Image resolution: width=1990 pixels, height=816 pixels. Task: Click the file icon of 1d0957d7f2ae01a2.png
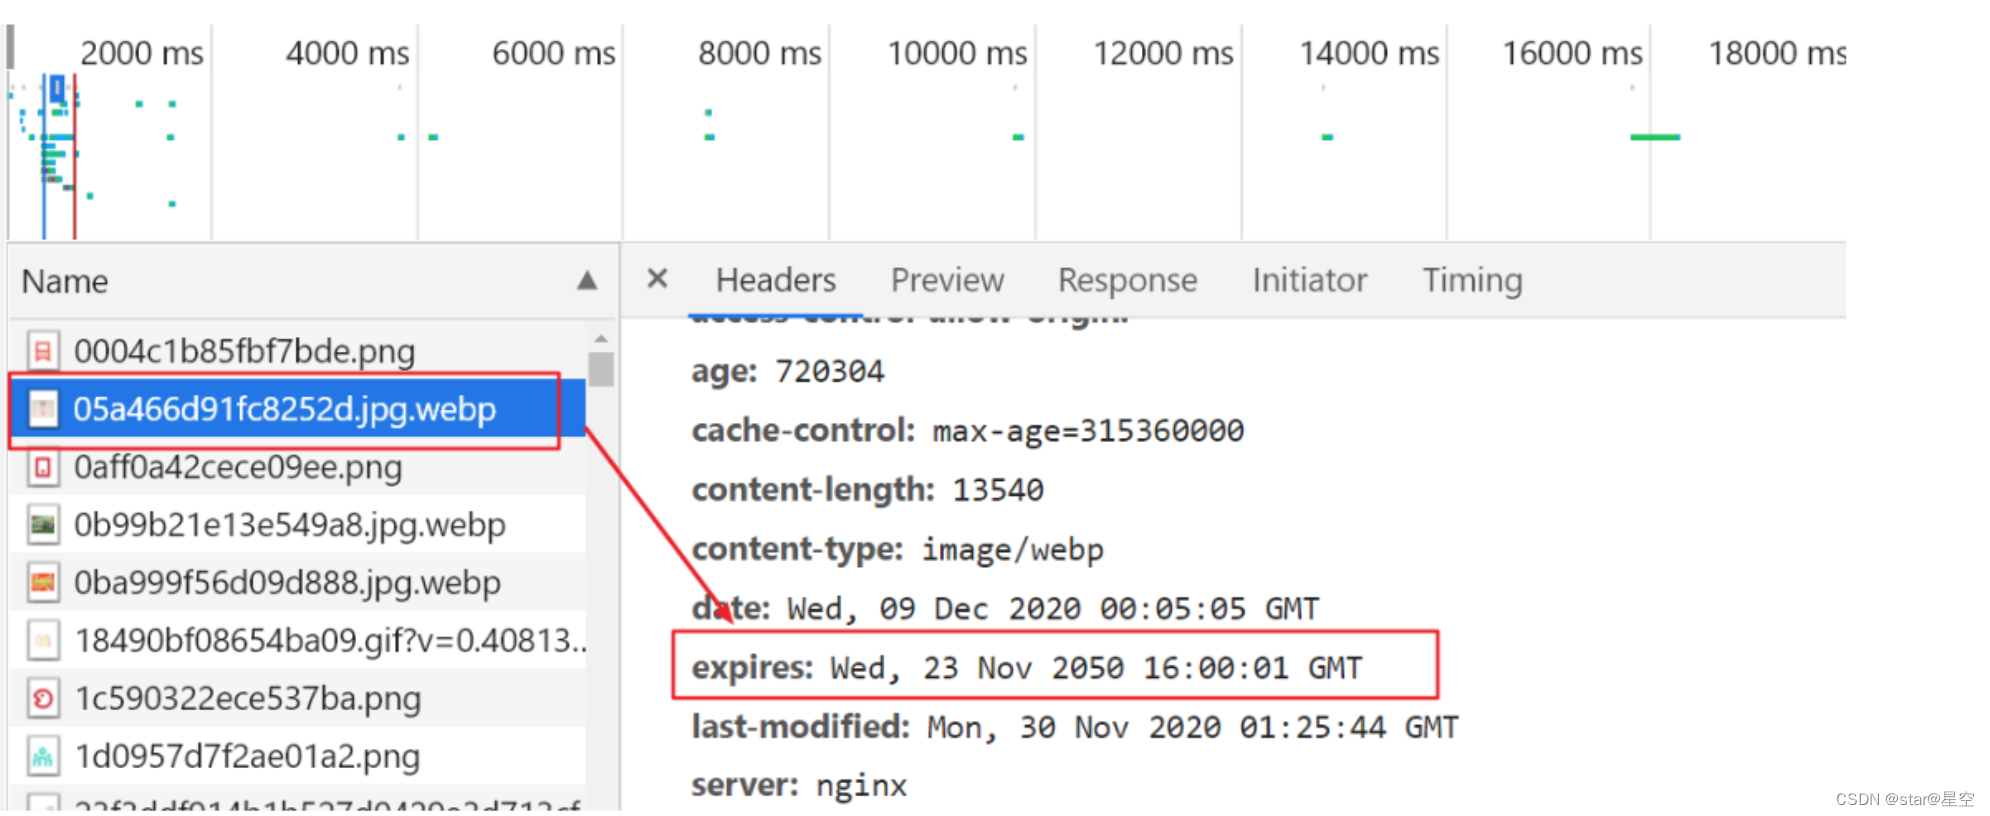pyautogui.click(x=43, y=756)
